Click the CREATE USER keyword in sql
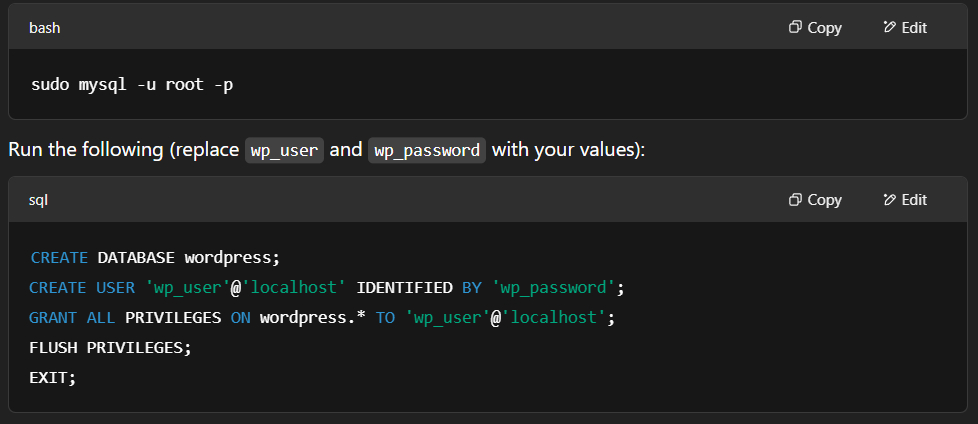The height and width of the screenshot is (424, 978). 82,287
